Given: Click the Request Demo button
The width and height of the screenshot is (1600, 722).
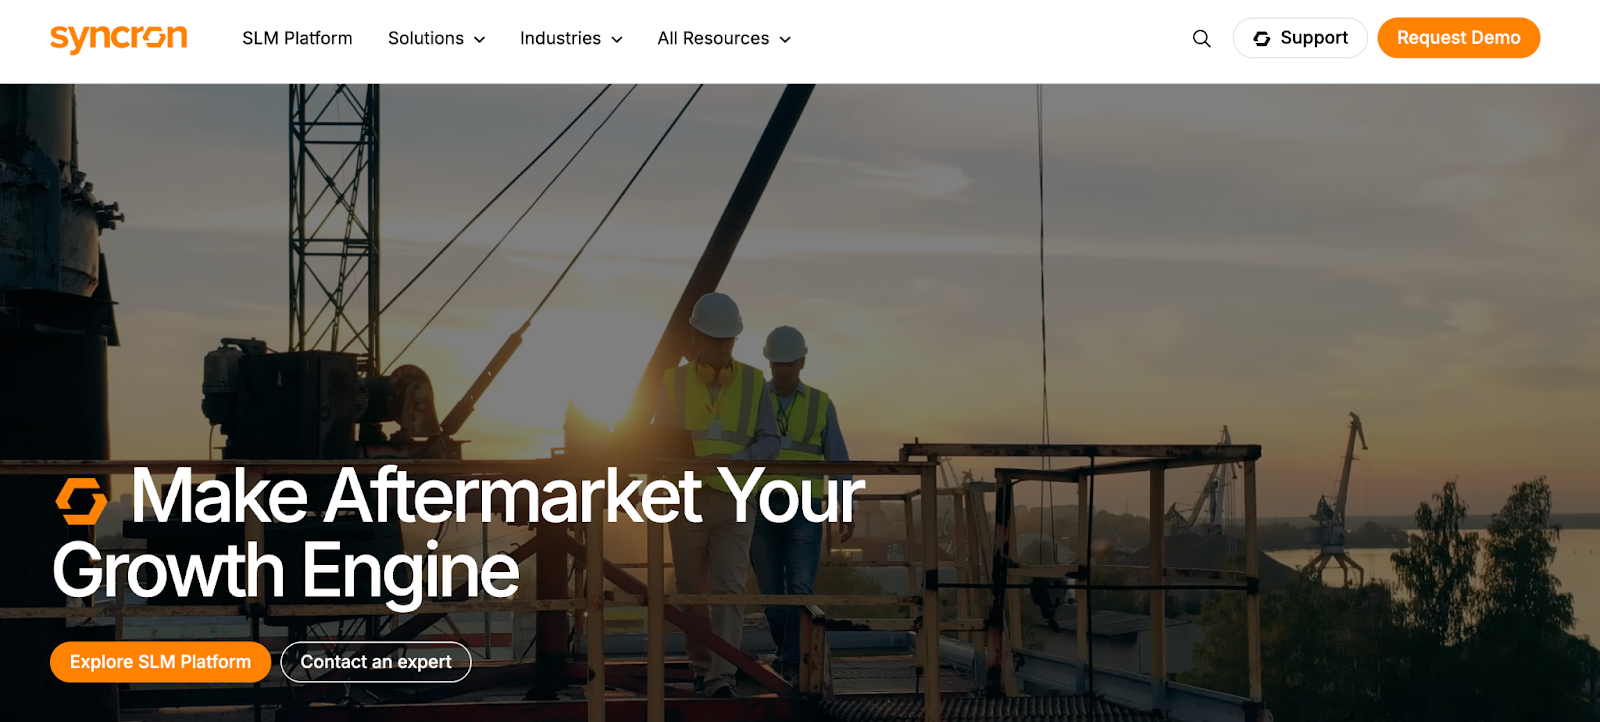Looking at the screenshot, I should coord(1458,38).
